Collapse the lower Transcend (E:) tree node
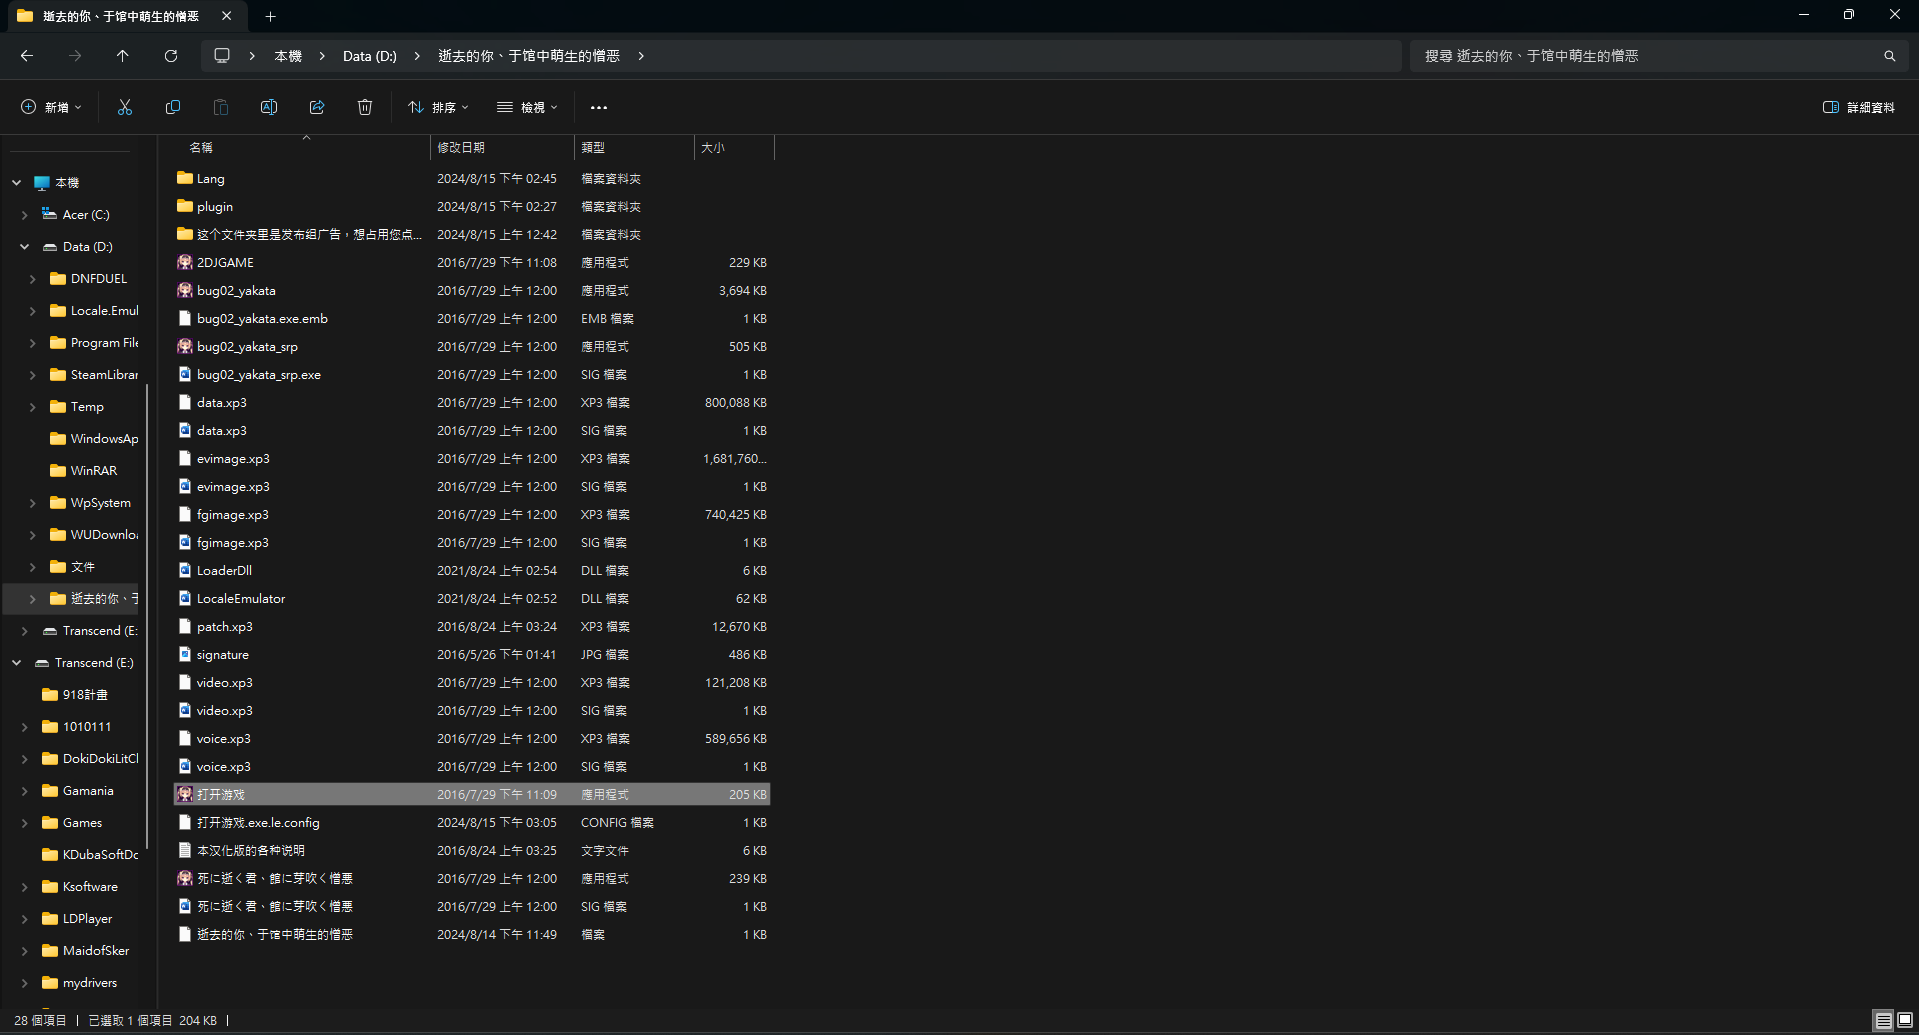Screen dimensions: 1919x1035 17,663
